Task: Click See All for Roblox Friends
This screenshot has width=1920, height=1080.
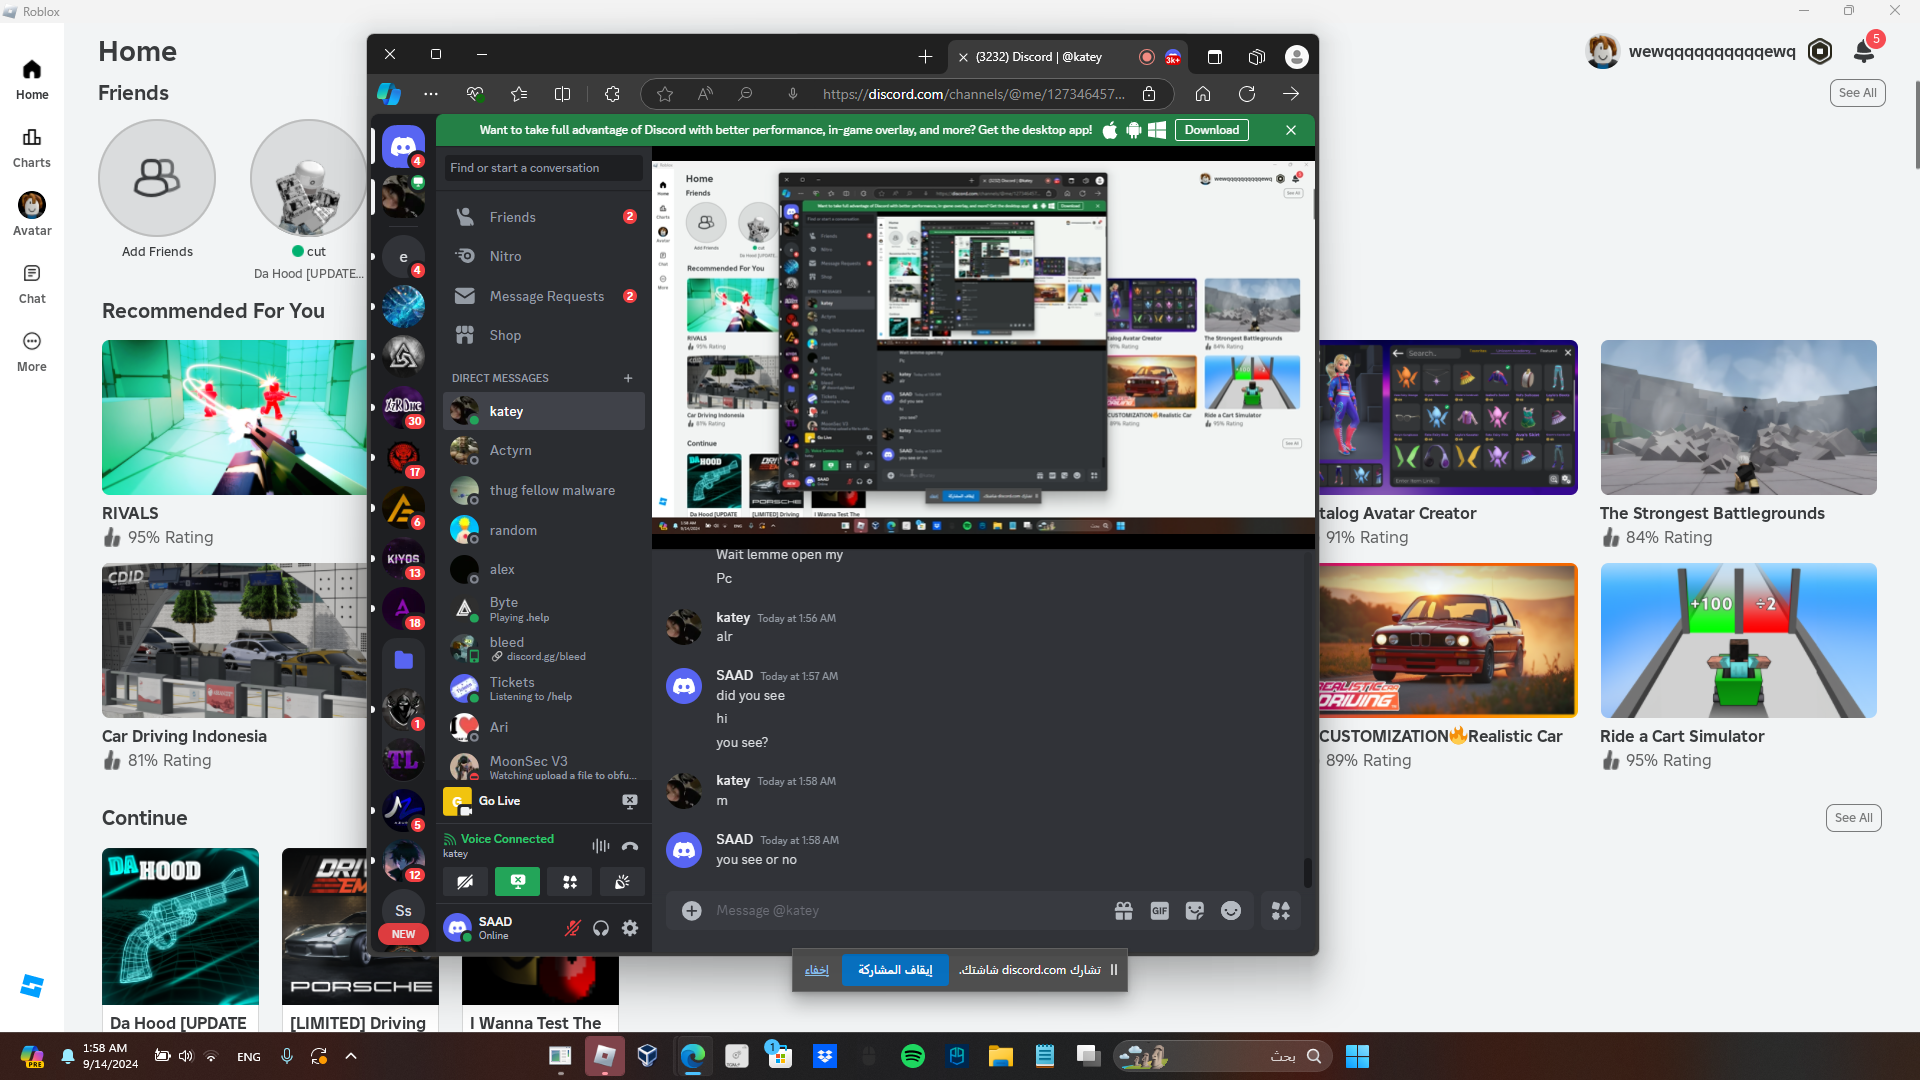Action: tap(1857, 93)
